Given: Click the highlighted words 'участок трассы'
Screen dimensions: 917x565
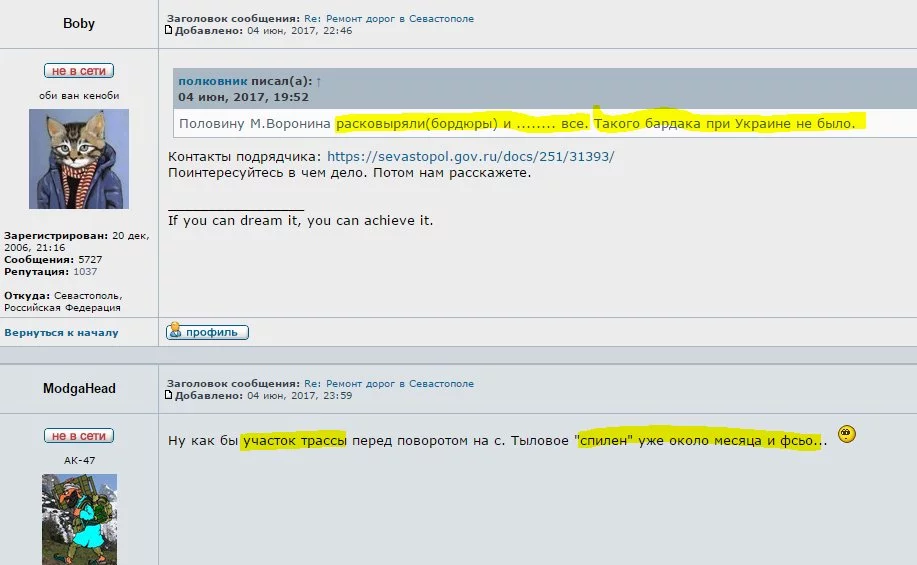Looking at the screenshot, I should point(295,440).
